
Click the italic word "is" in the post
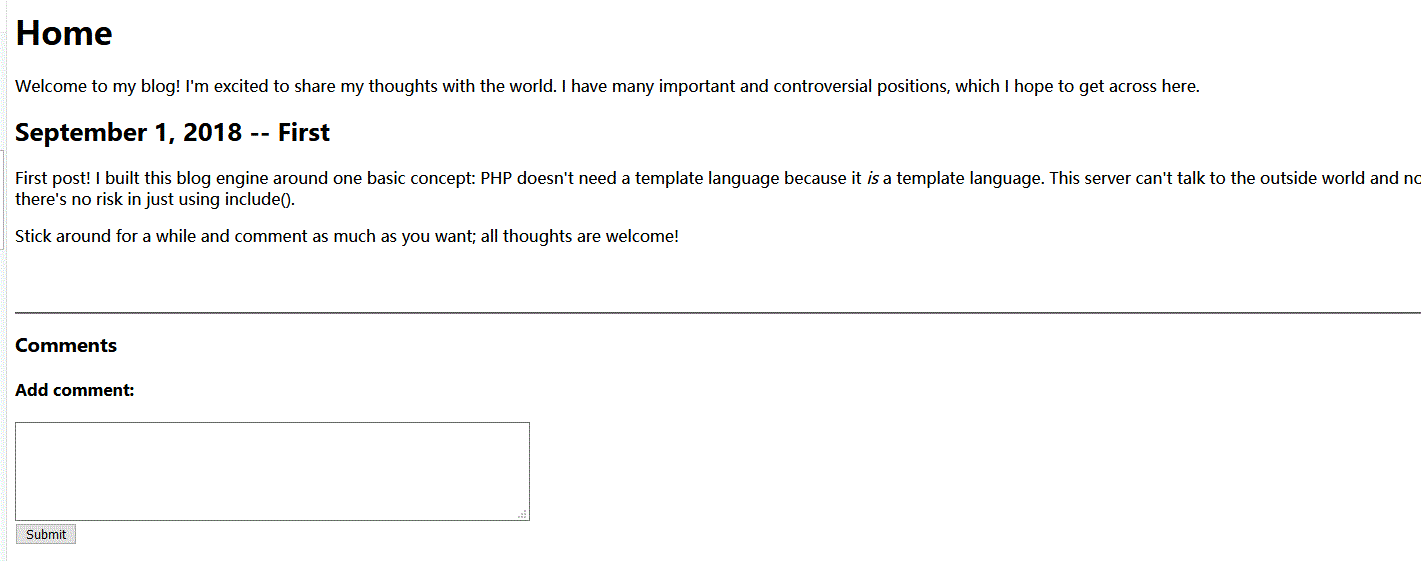point(872,179)
